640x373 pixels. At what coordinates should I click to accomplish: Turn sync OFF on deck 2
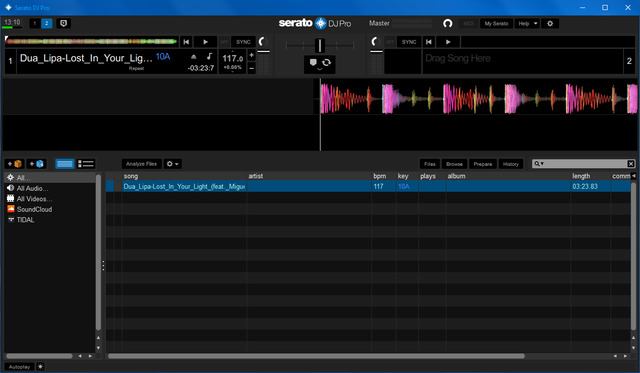click(x=390, y=42)
